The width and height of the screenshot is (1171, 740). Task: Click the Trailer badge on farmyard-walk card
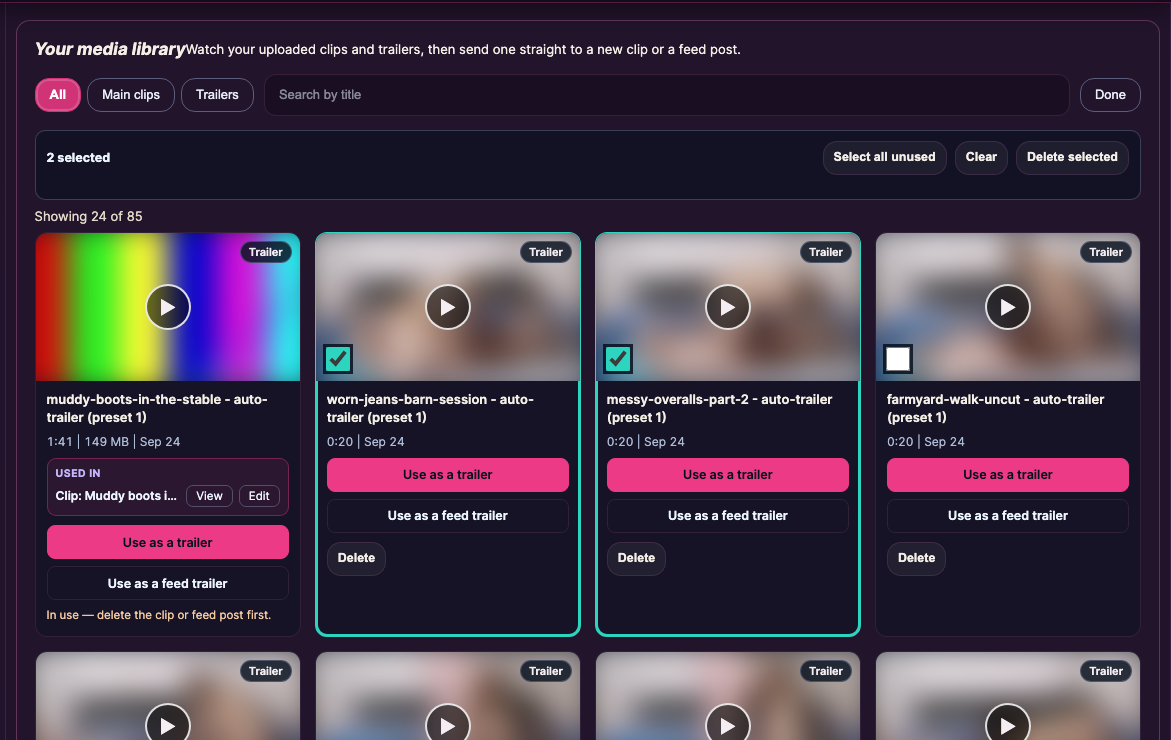click(1106, 252)
